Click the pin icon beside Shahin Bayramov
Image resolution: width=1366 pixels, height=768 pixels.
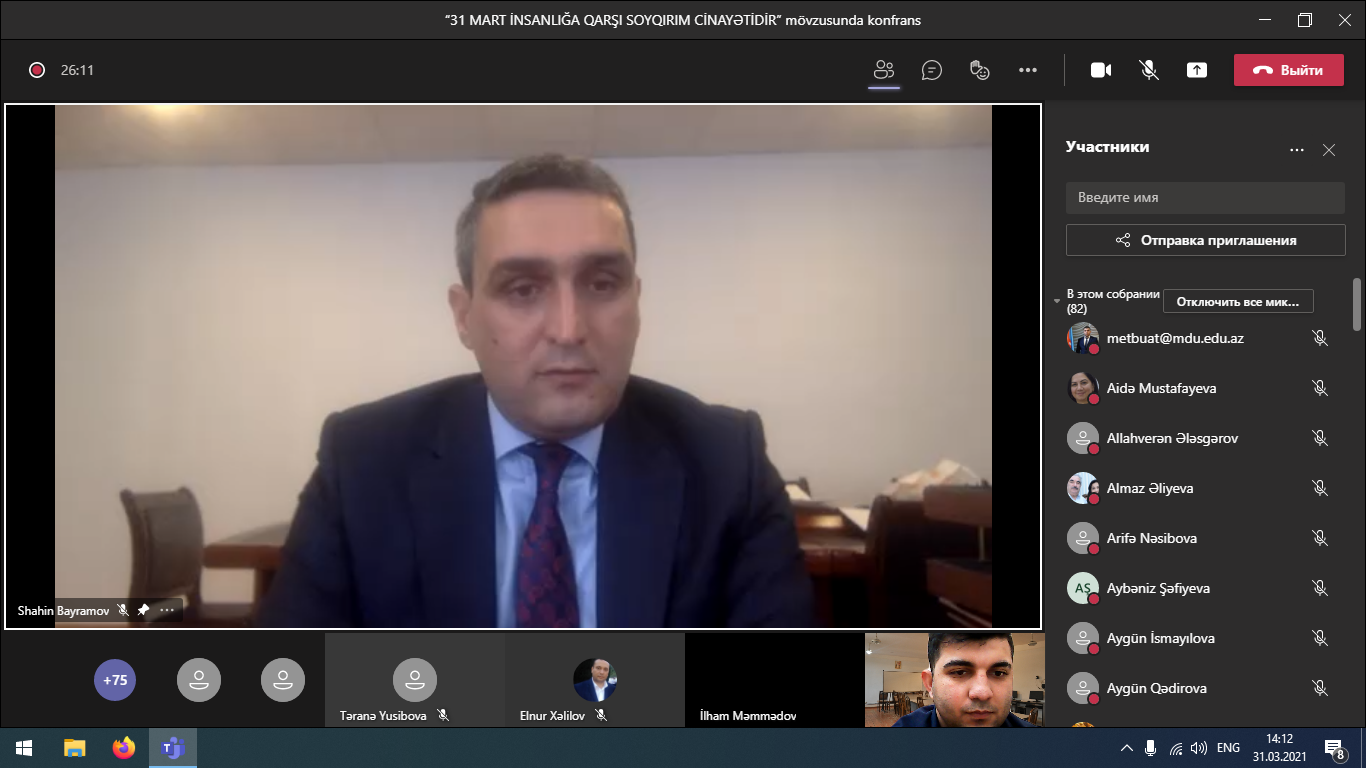click(x=144, y=610)
